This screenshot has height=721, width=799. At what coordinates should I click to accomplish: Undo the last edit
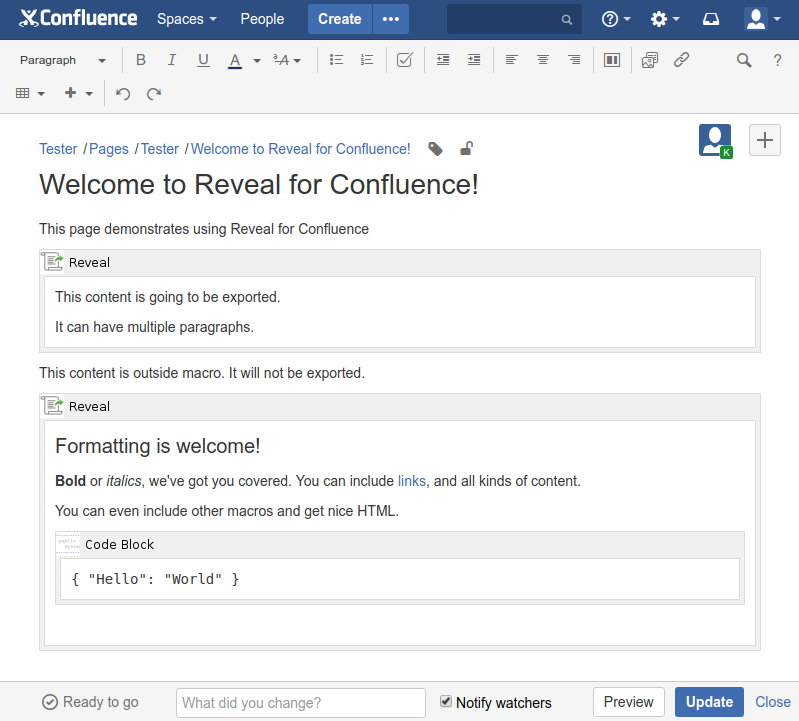pyautogui.click(x=123, y=94)
